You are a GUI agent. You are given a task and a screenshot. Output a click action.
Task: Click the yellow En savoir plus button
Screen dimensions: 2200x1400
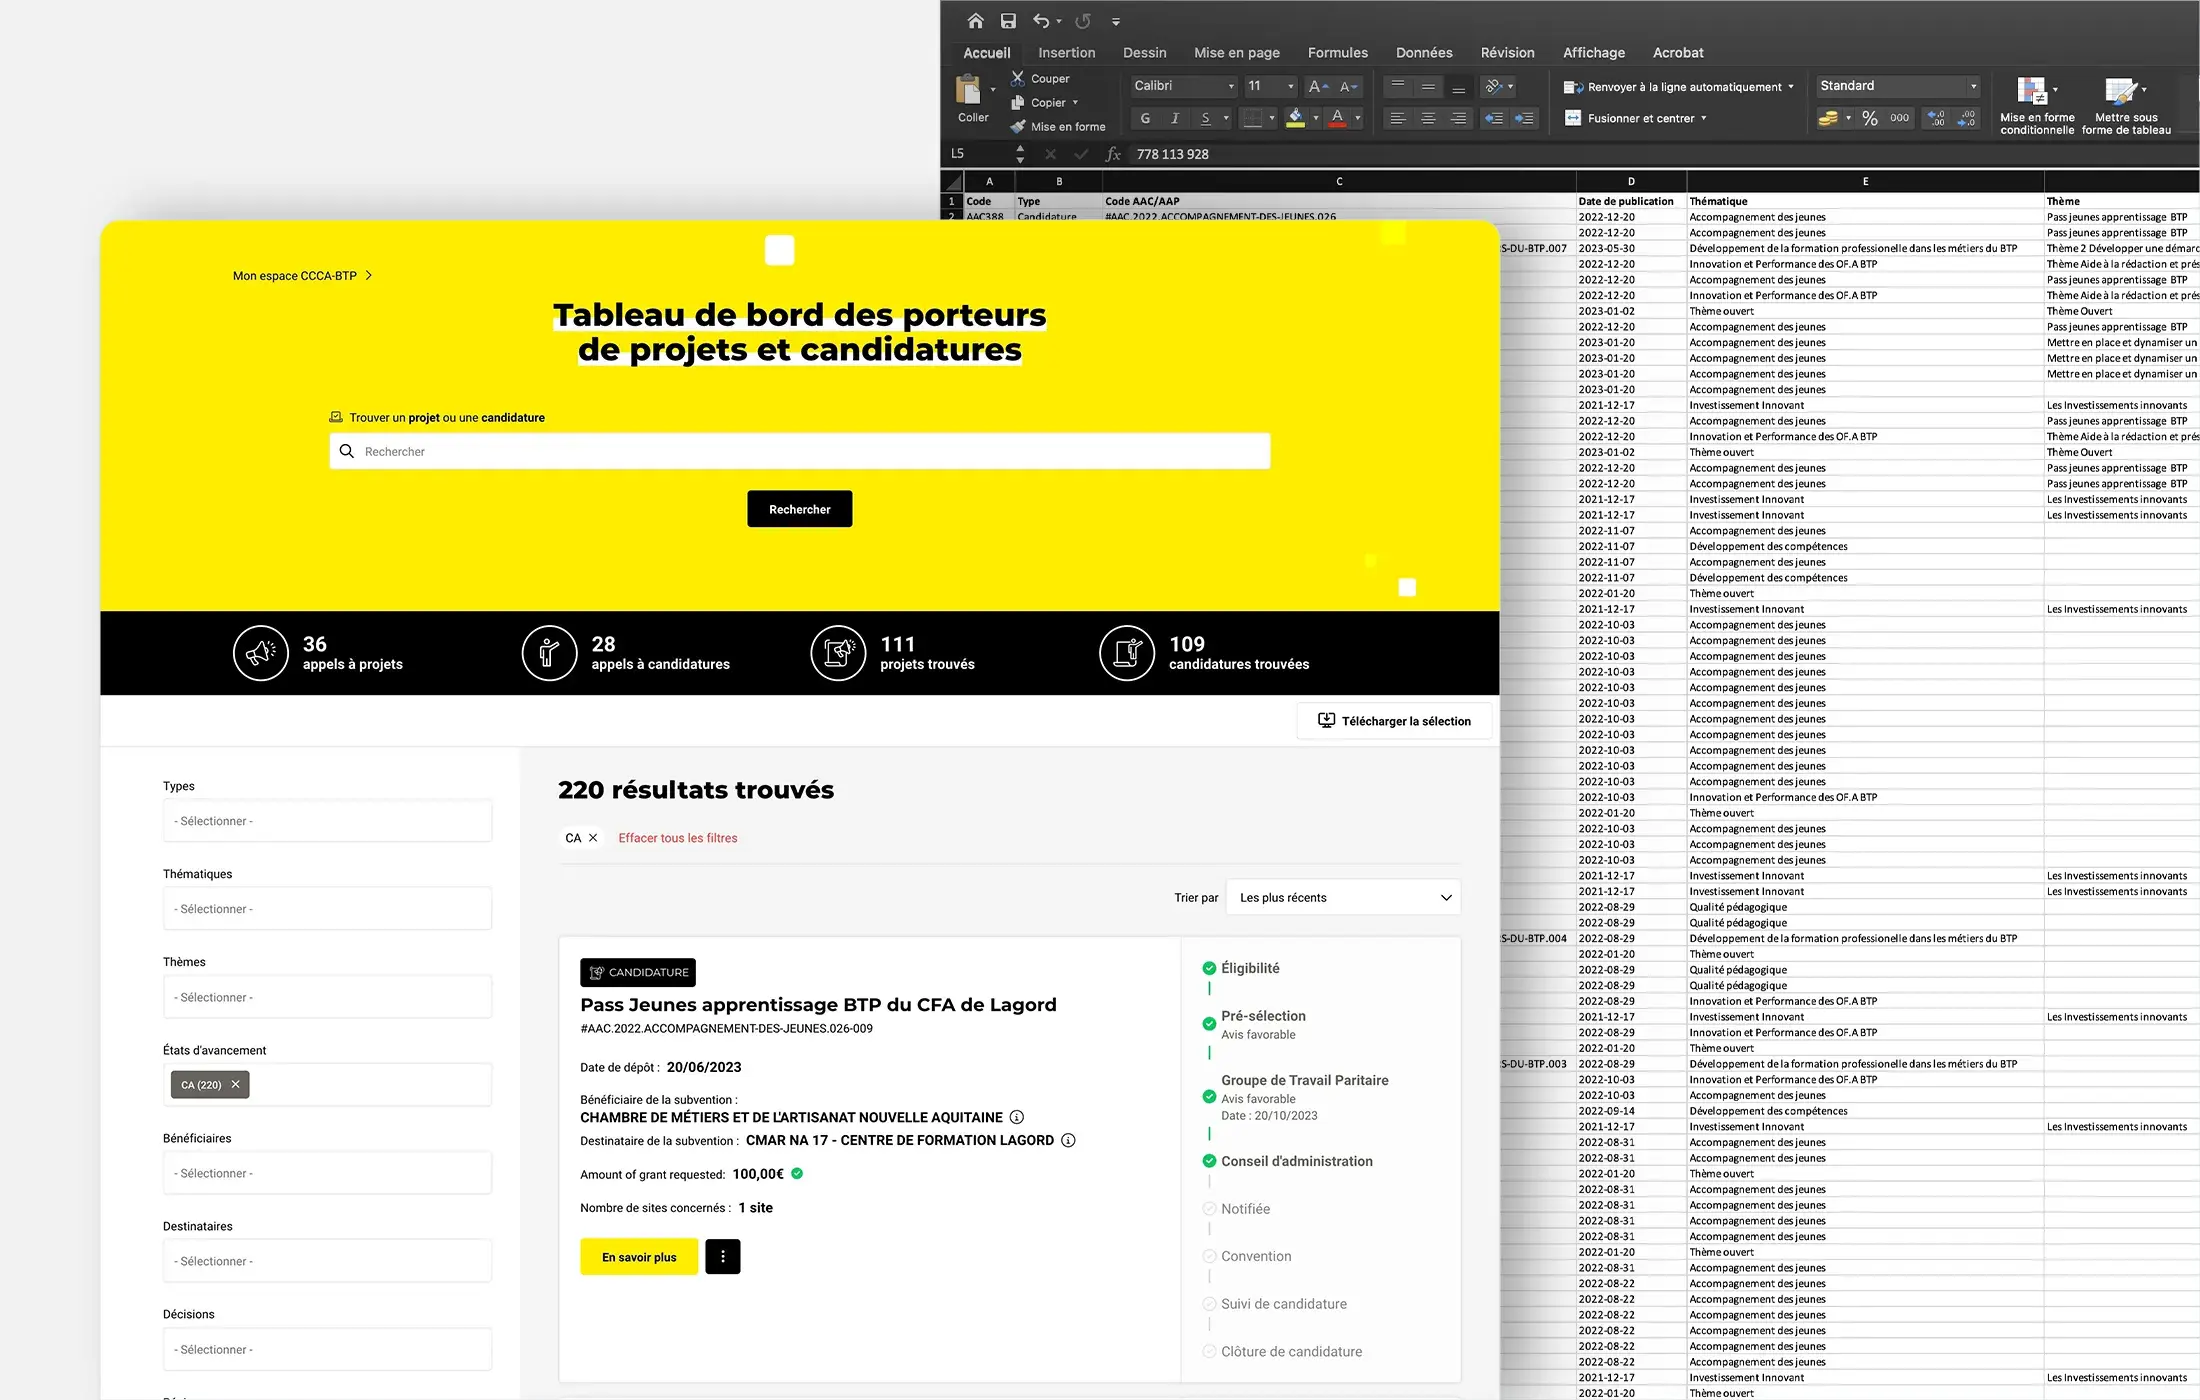click(639, 1257)
